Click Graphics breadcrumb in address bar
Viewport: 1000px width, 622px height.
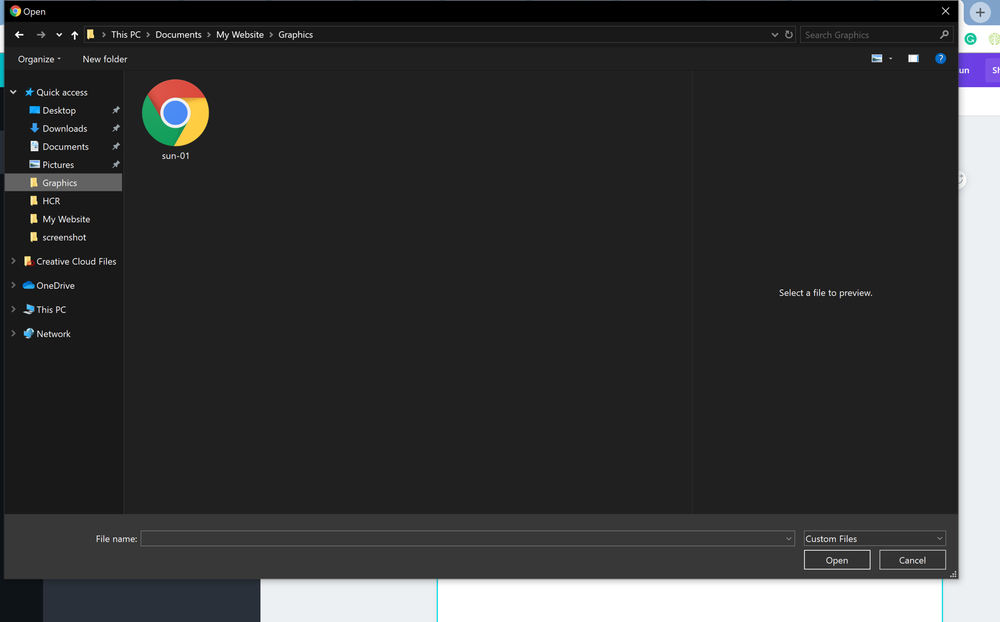coord(295,34)
